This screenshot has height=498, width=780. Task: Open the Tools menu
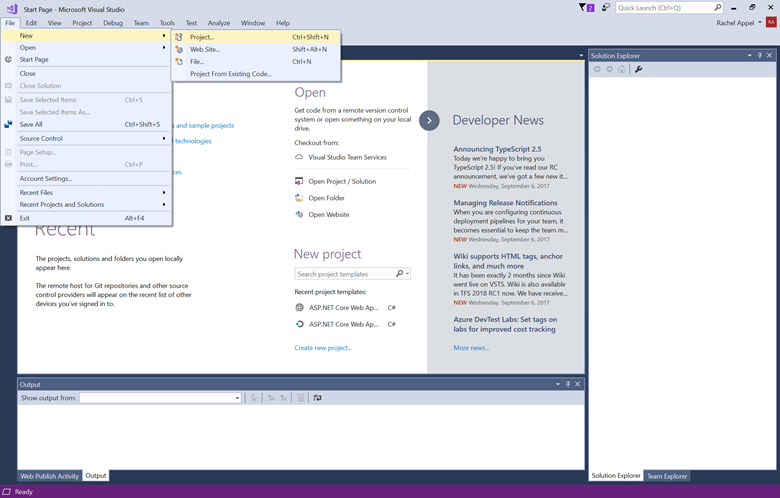(x=167, y=23)
